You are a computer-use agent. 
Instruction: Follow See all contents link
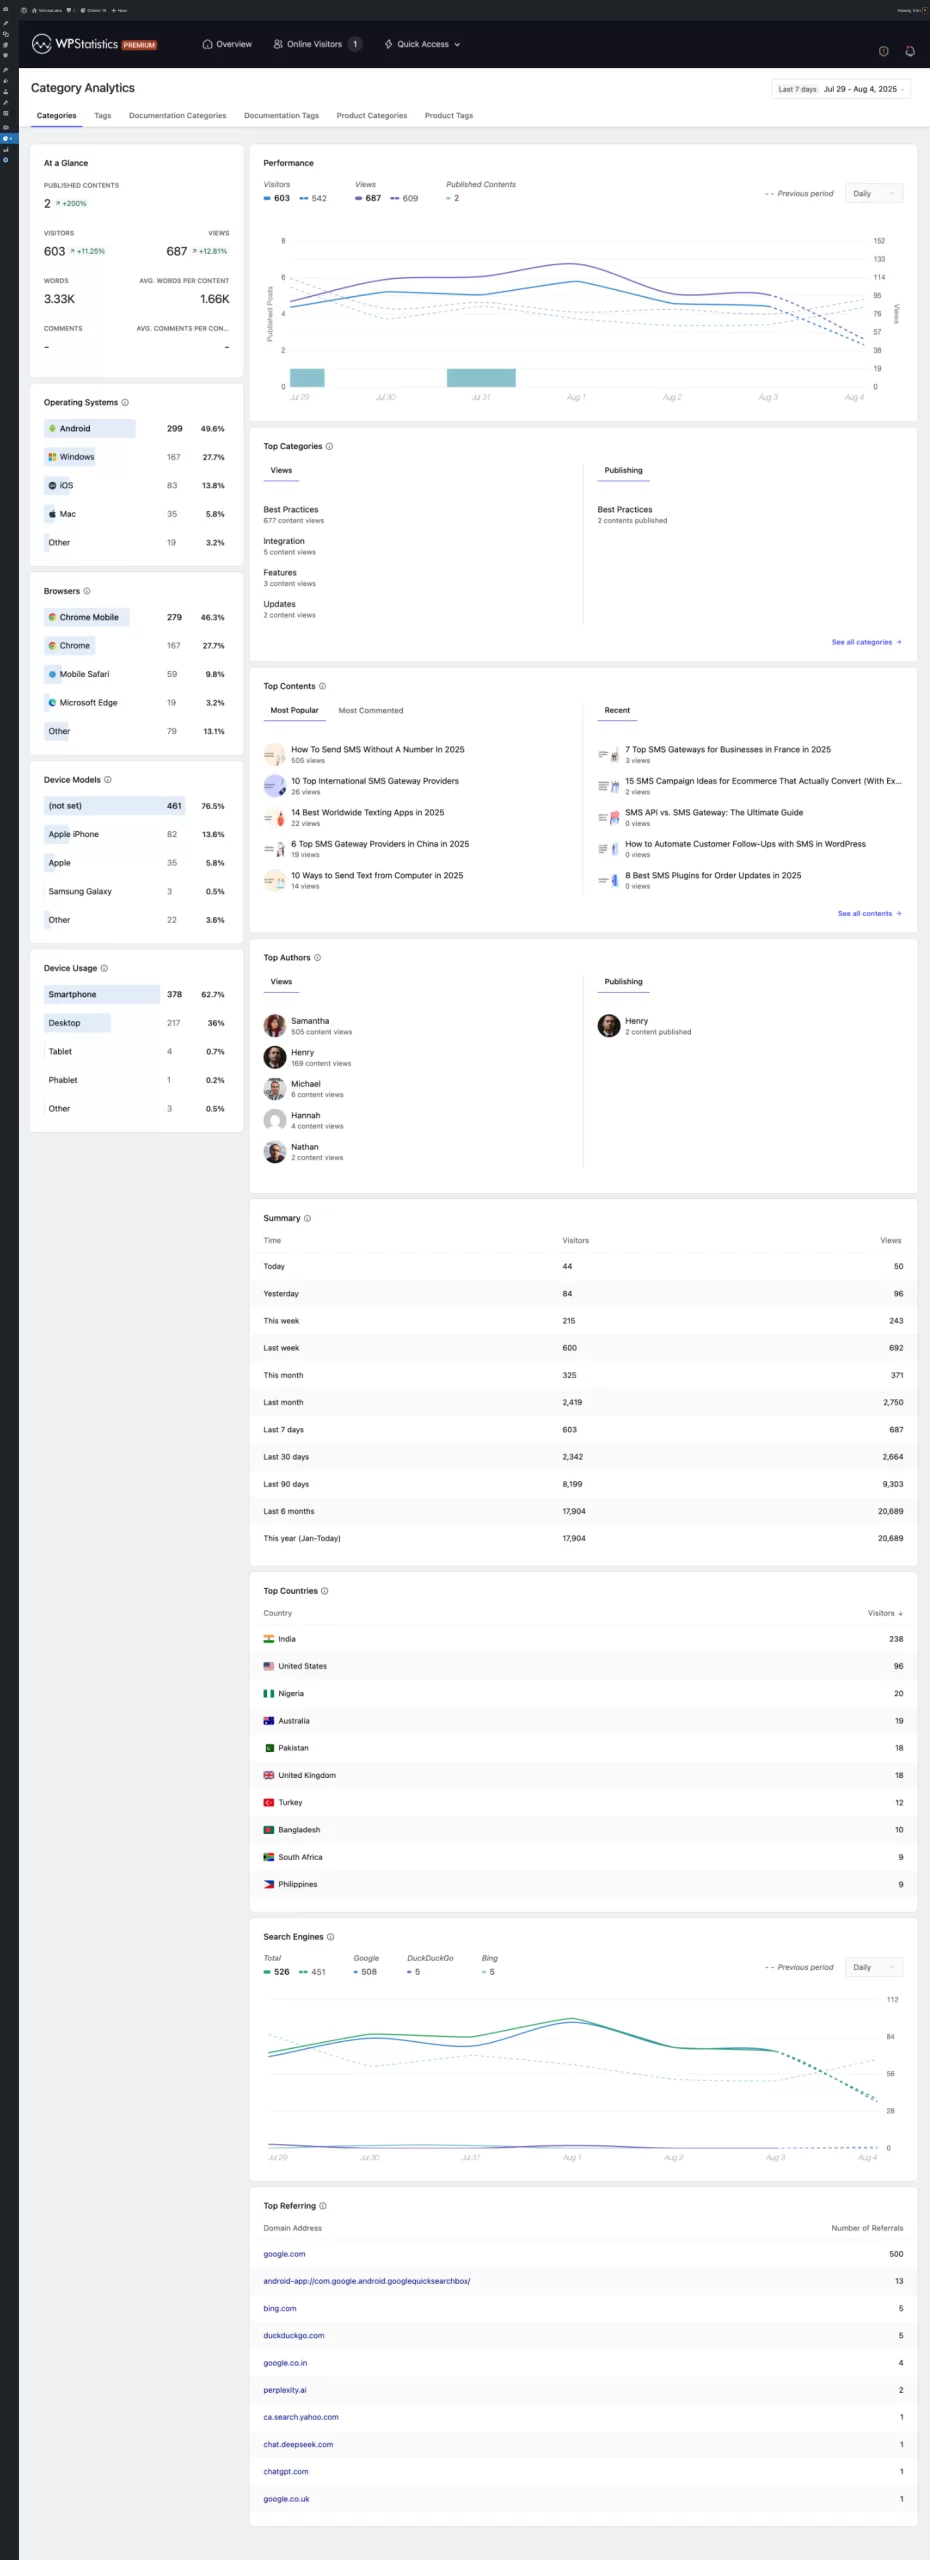pos(869,913)
